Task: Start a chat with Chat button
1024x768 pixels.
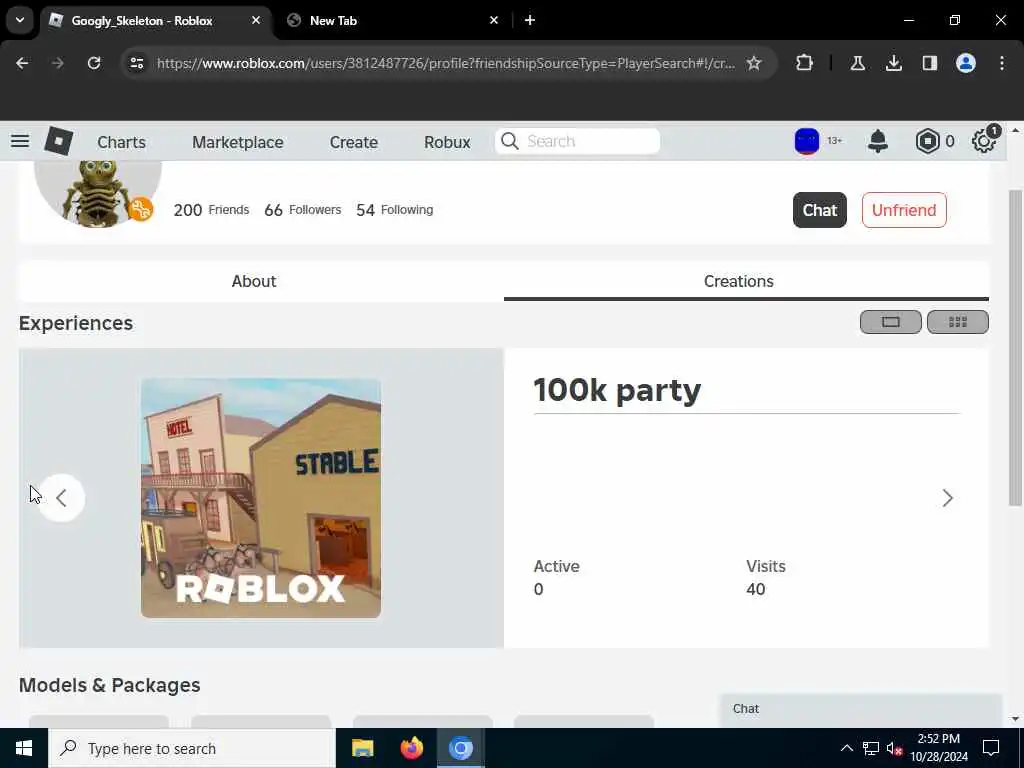Action: point(820,210)
